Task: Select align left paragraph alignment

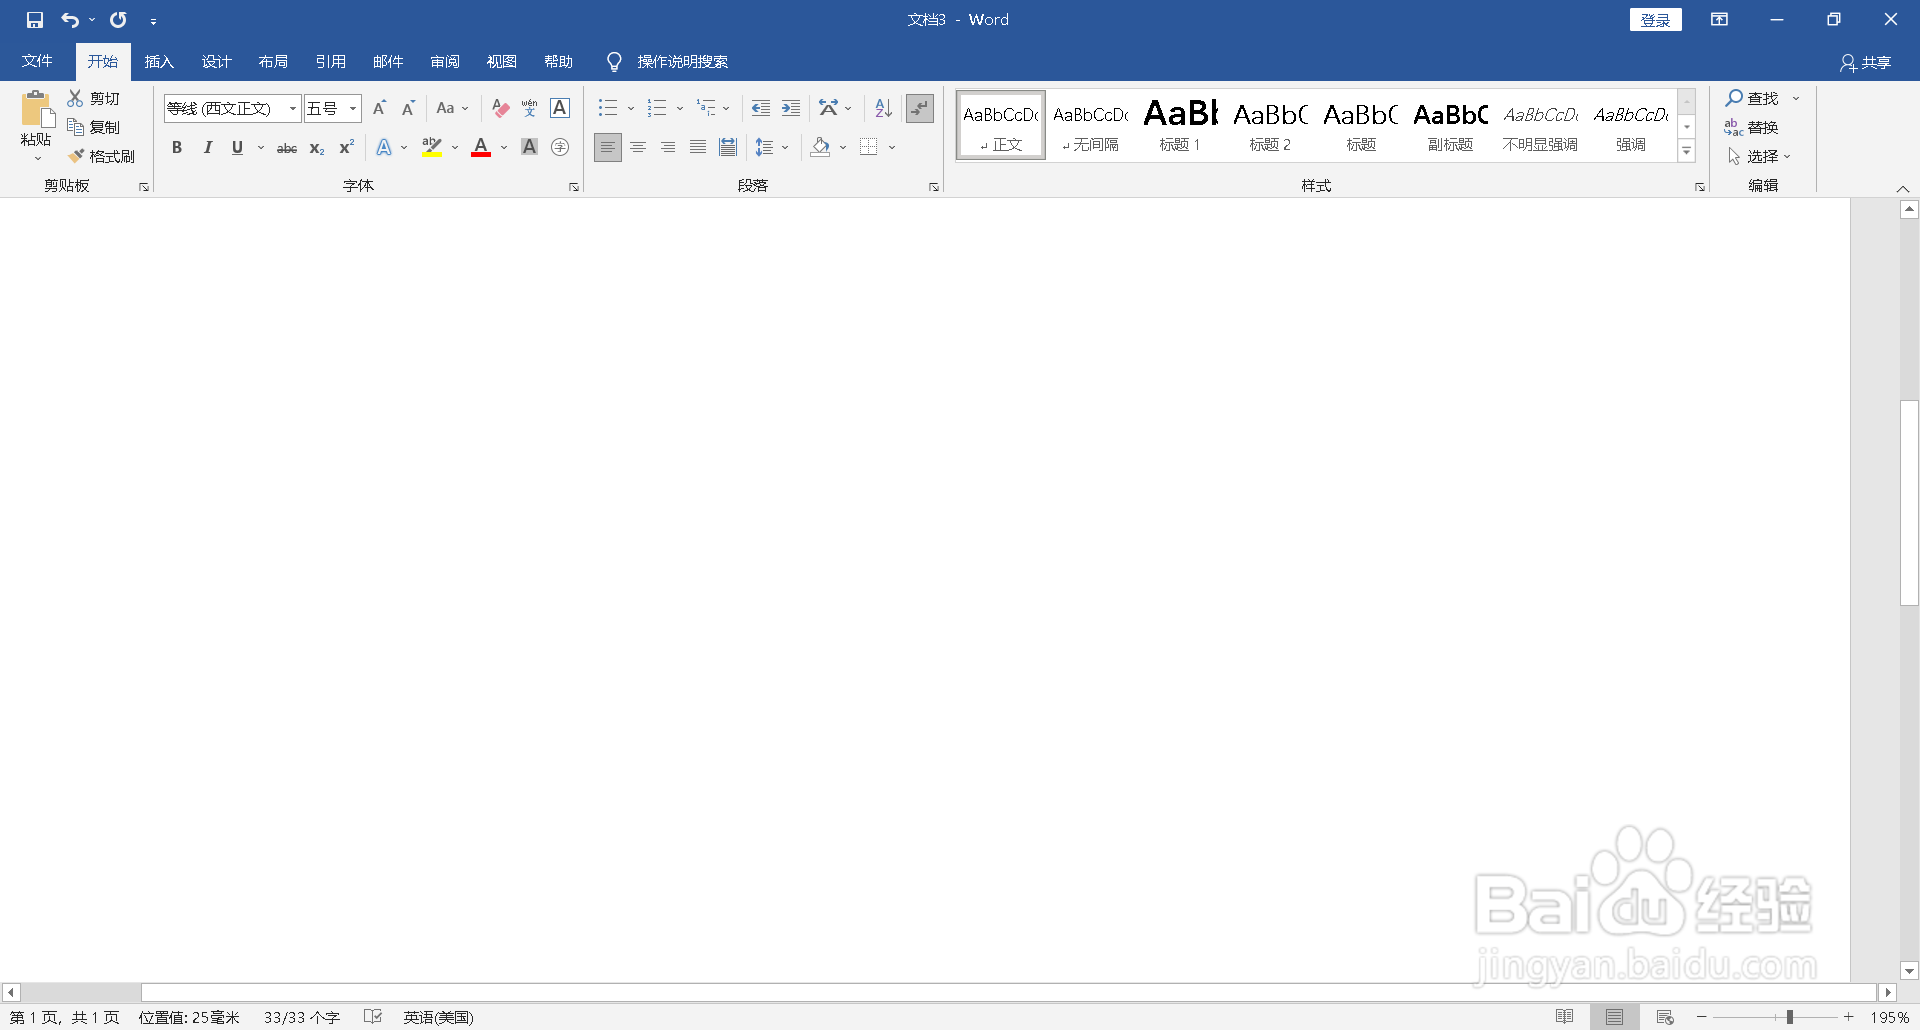Action: 608,147
